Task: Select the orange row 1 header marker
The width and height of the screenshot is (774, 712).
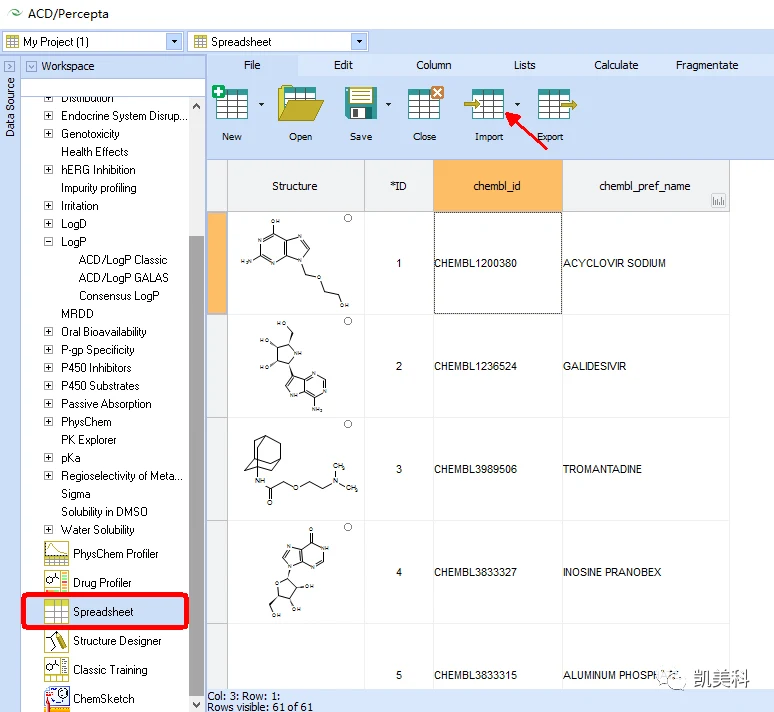Action: 217,263
